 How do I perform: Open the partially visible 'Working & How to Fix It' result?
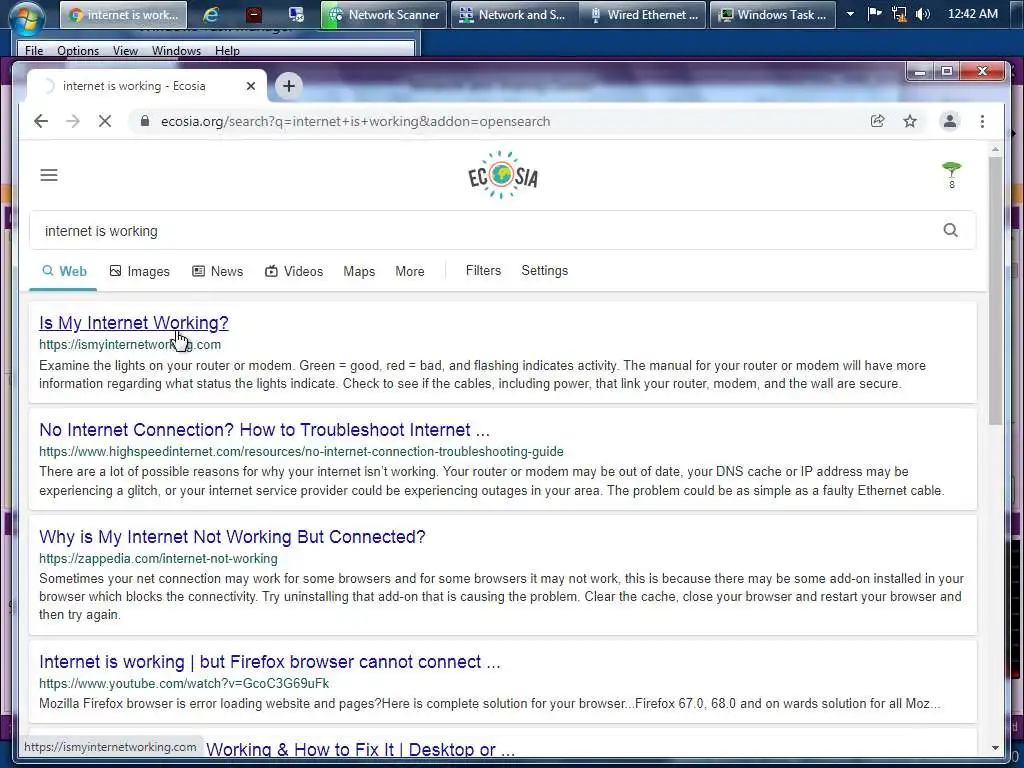tap(360, 750)
